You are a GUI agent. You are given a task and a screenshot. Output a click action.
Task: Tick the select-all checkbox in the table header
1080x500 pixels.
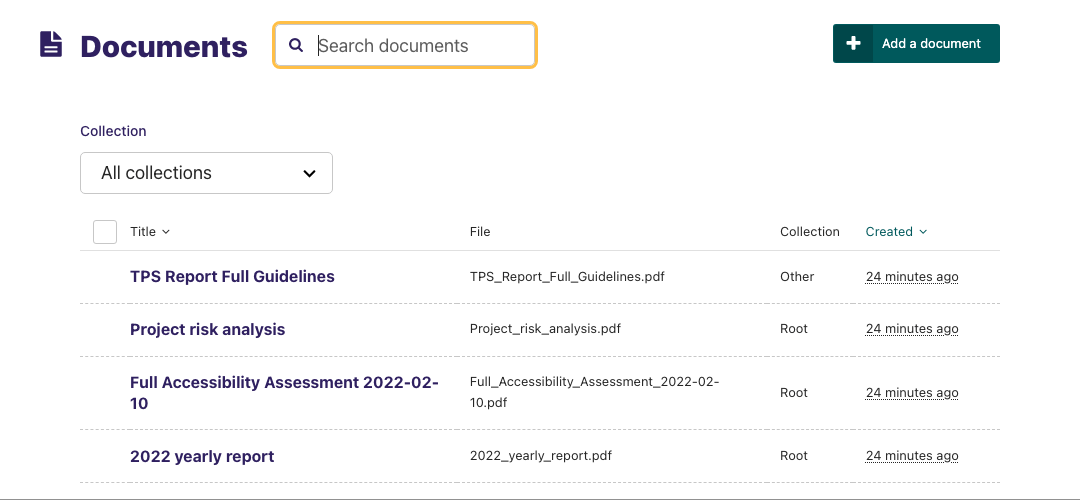pos(105,232)
